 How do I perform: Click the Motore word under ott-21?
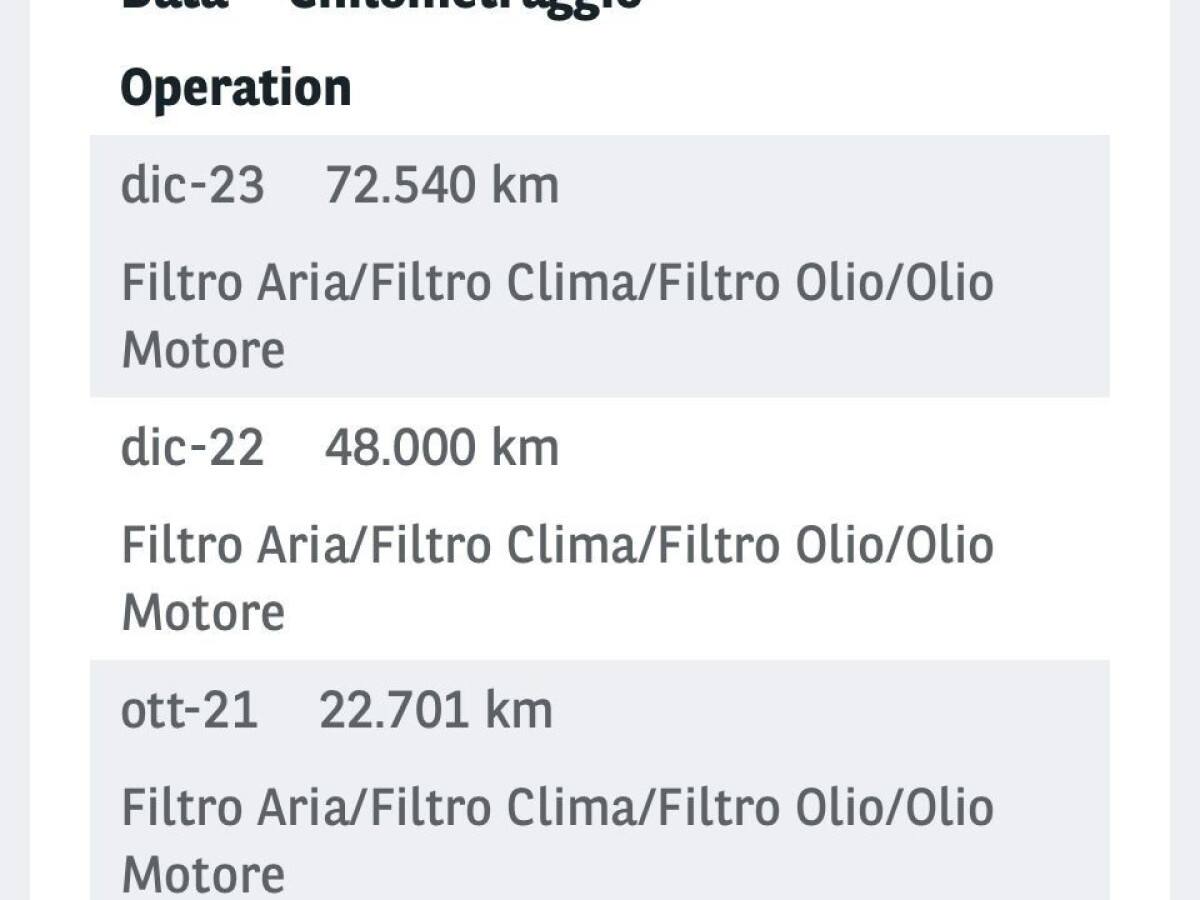pos(203,874)
